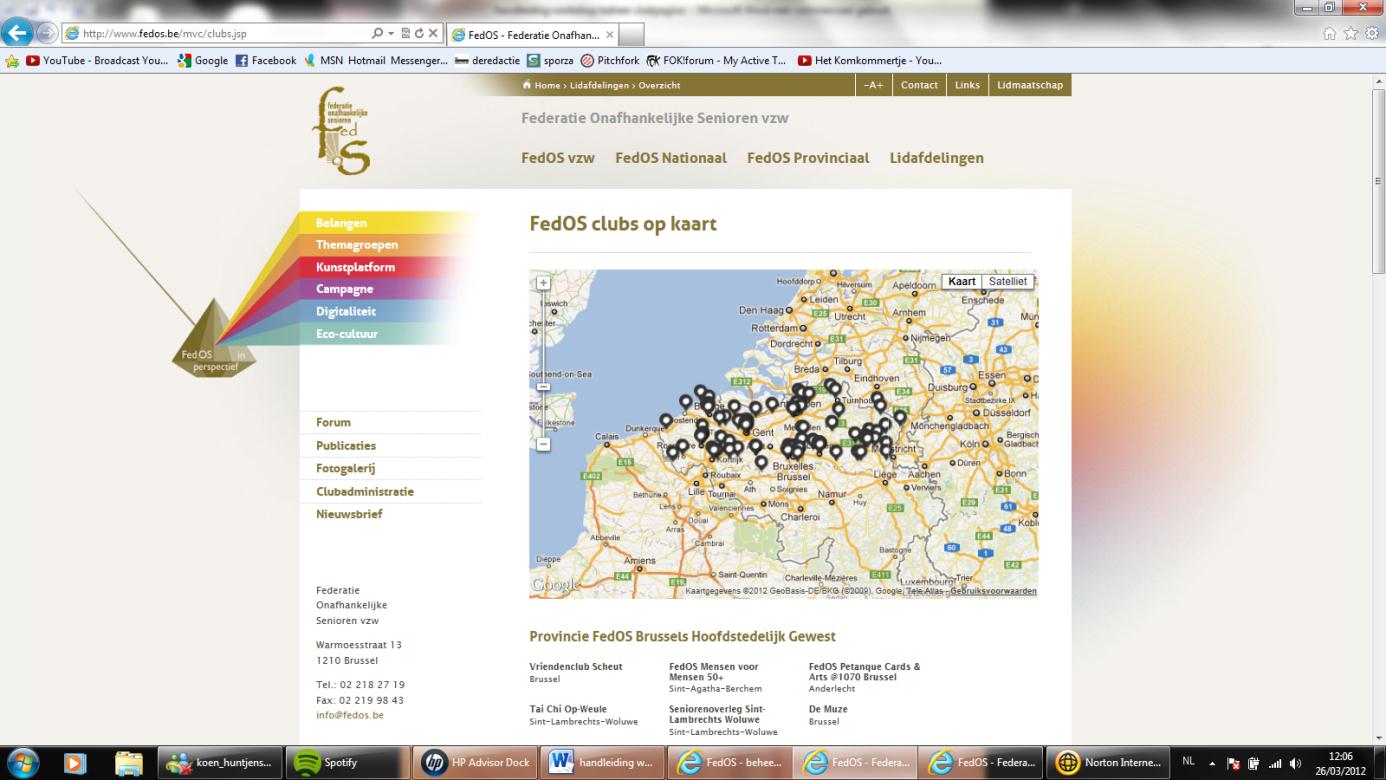Open Gebruiksvoorwaarden link on the map
The image size is (1386, 780).
coord(993,591)
